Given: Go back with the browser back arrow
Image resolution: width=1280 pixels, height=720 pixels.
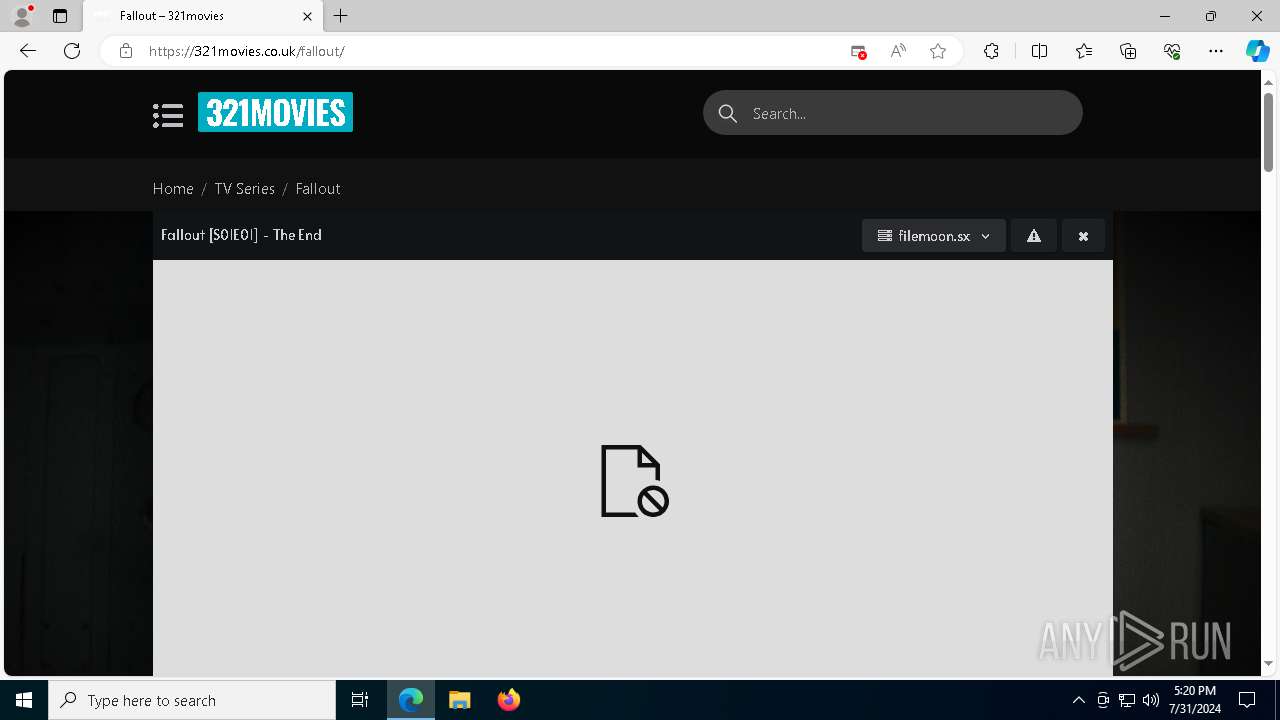Looking at the screenshot, I should point(28,51).
